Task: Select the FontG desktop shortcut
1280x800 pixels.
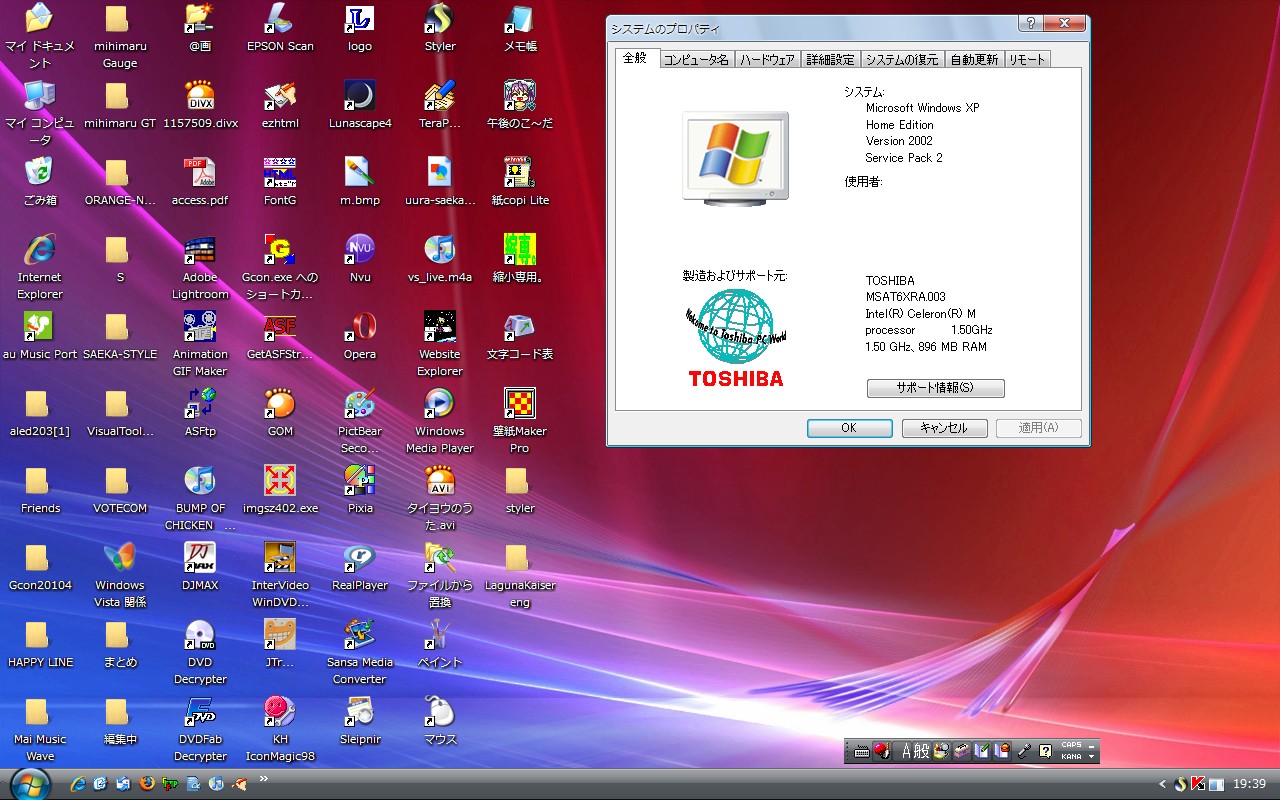Action: pos(280,182)
